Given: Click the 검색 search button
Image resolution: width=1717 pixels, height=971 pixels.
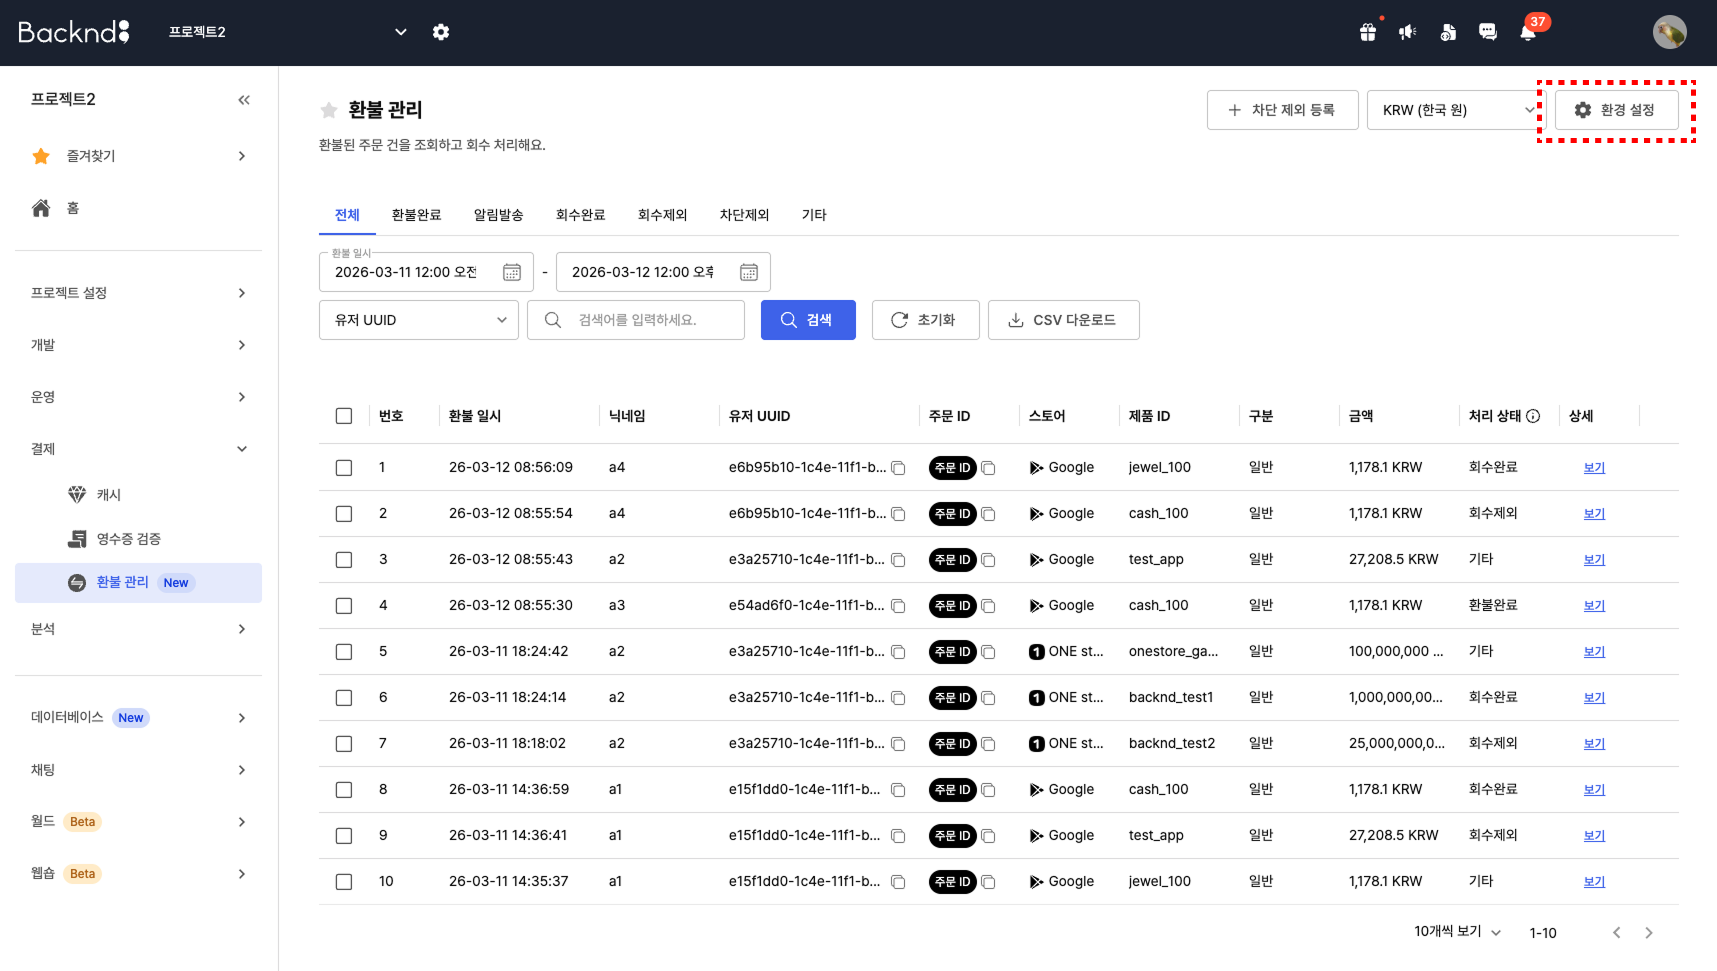Looking at the screenshot, I should 808,319.
